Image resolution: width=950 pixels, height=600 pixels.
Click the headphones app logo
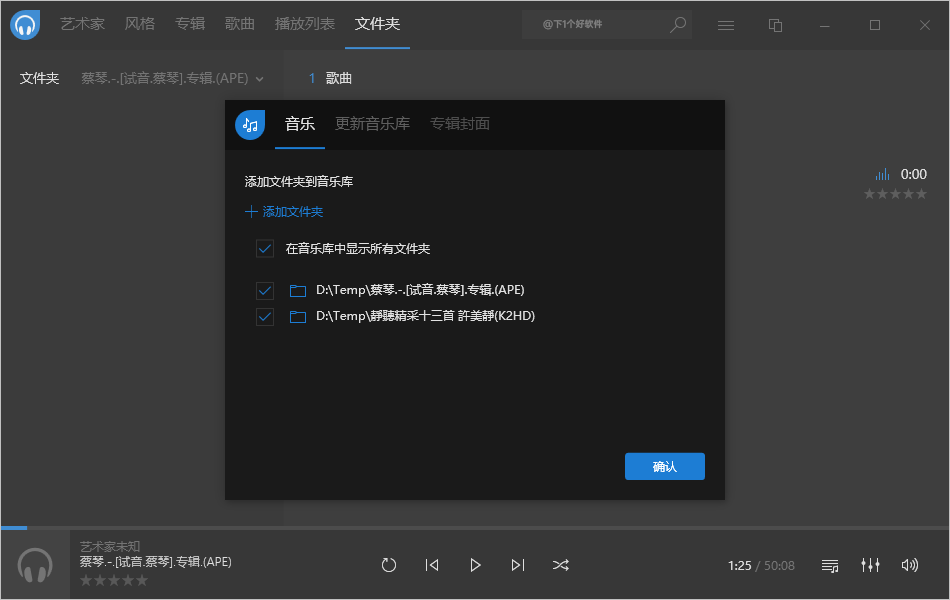[24, 23]
